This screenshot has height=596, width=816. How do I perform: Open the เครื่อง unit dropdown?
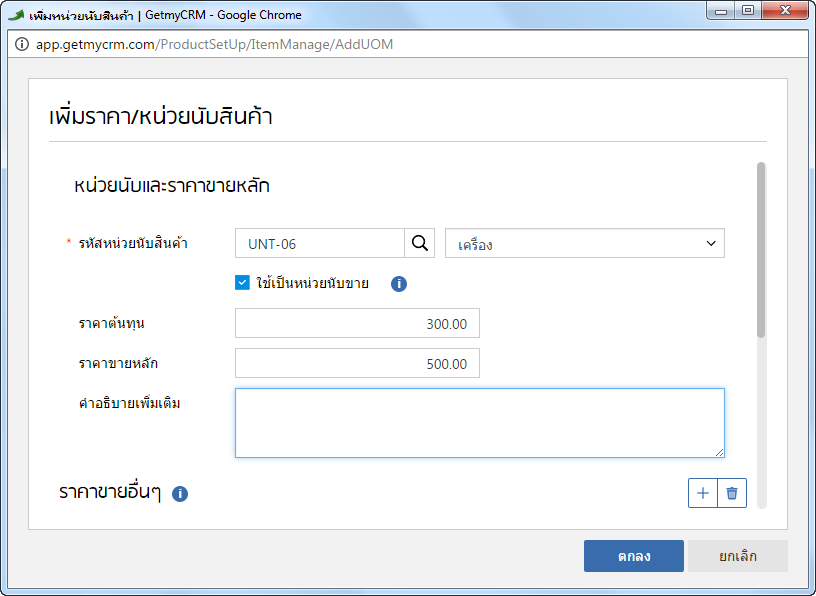584,243
